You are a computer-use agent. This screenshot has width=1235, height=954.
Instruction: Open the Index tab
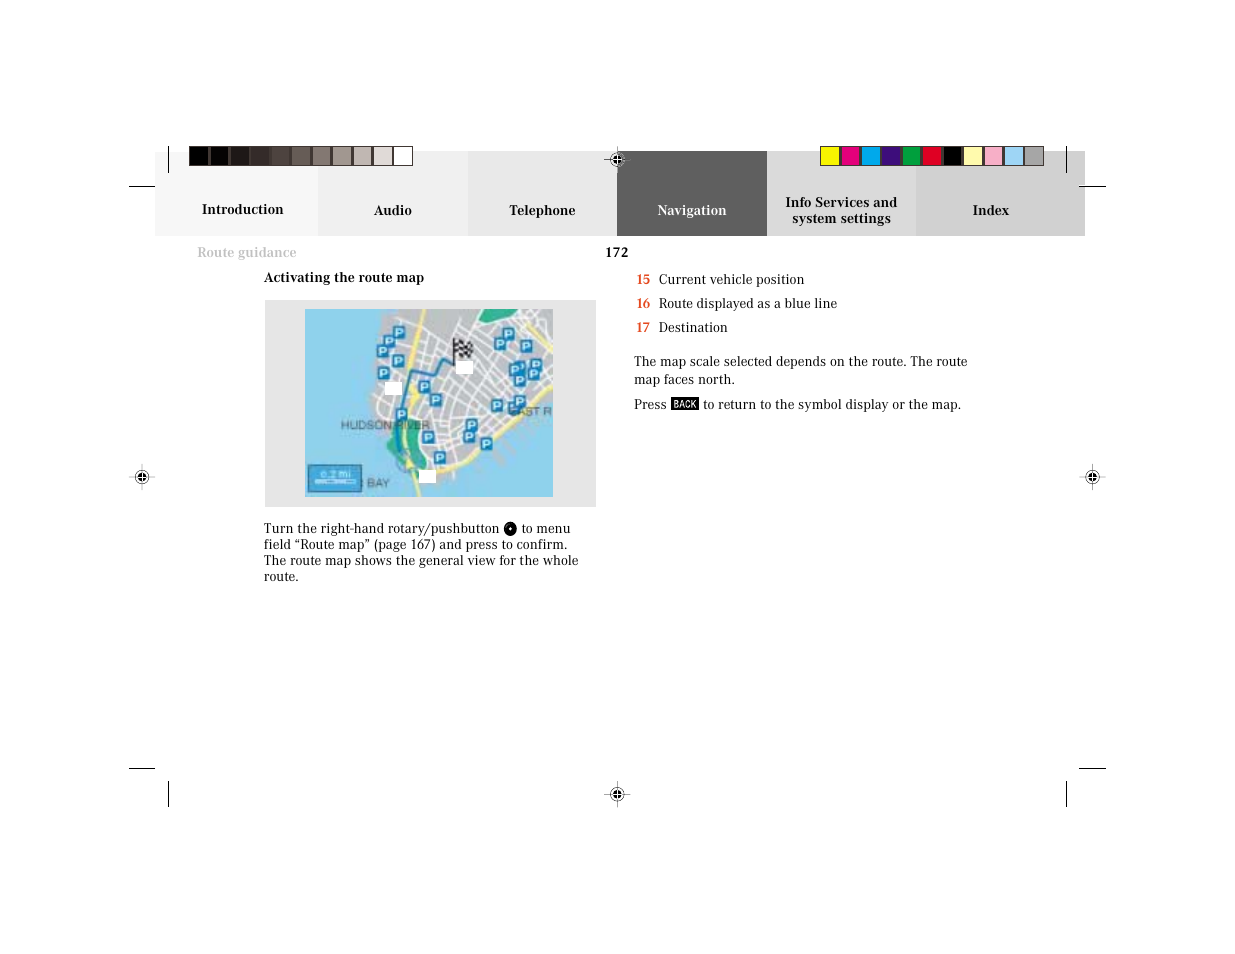click(991, 210)
